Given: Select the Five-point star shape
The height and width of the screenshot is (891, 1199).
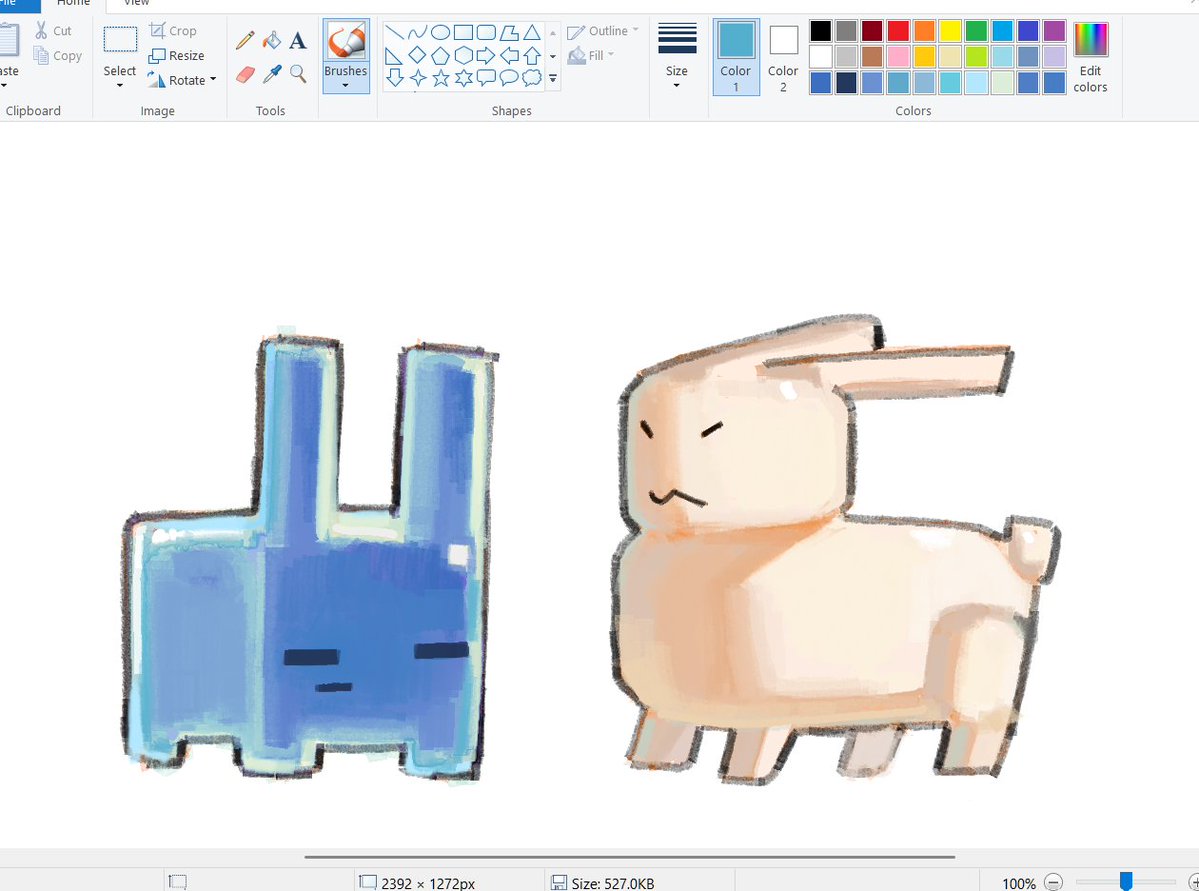Looking at the screenshot, I should click(440, 78).
